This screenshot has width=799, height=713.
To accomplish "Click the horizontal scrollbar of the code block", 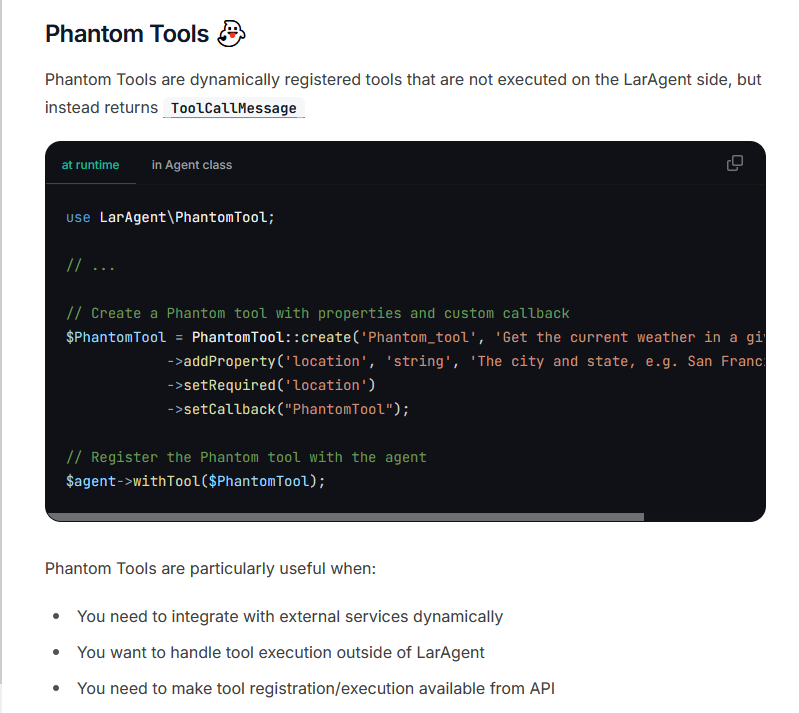I will click(345, 517).
